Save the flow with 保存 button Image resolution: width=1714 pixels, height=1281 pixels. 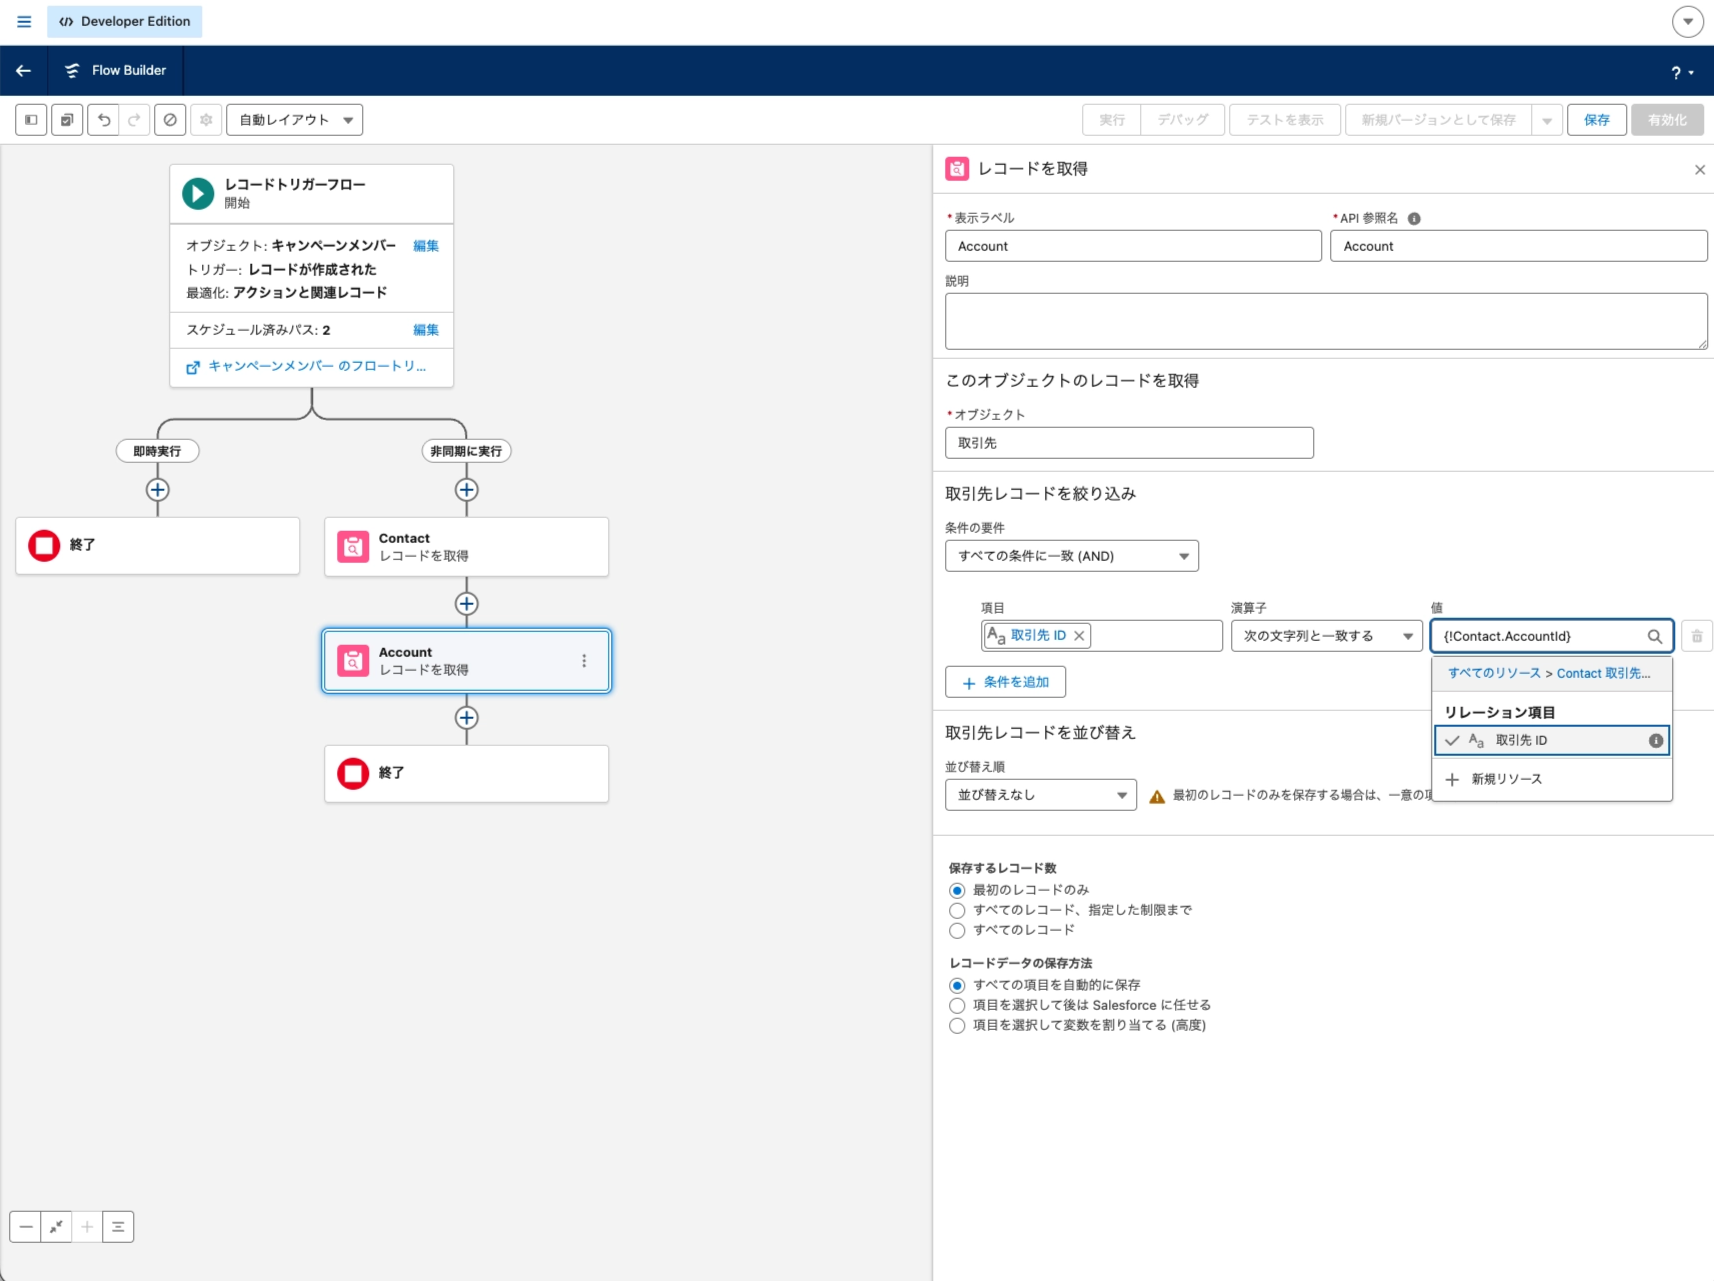pos(1597,120)
